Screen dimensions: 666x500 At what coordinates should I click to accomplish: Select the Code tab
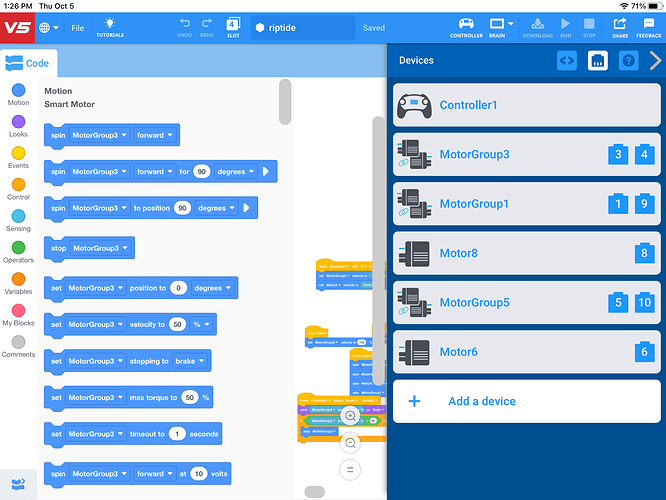pyautogui.click(x=28, y=63)
